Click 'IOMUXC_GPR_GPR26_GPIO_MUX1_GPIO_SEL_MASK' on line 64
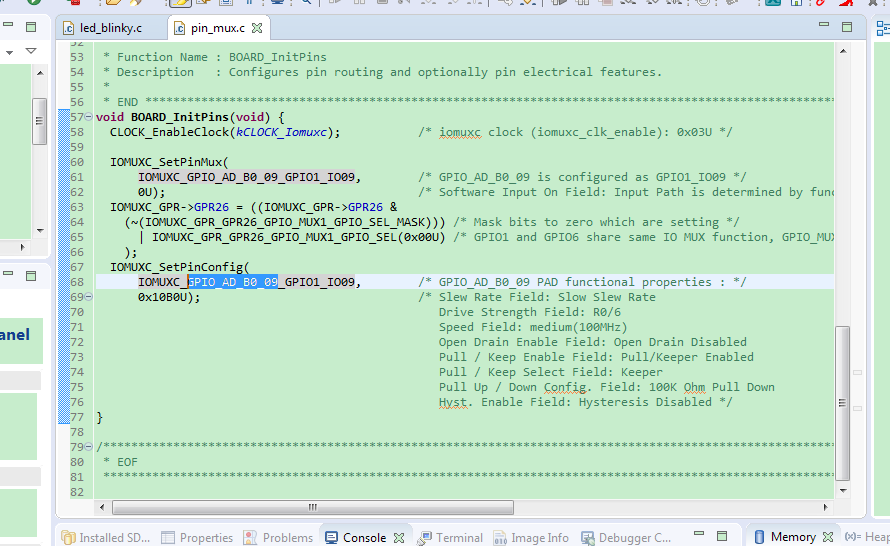Image resolution: width=890 pixels, height=546 pixels. (285, 222)
